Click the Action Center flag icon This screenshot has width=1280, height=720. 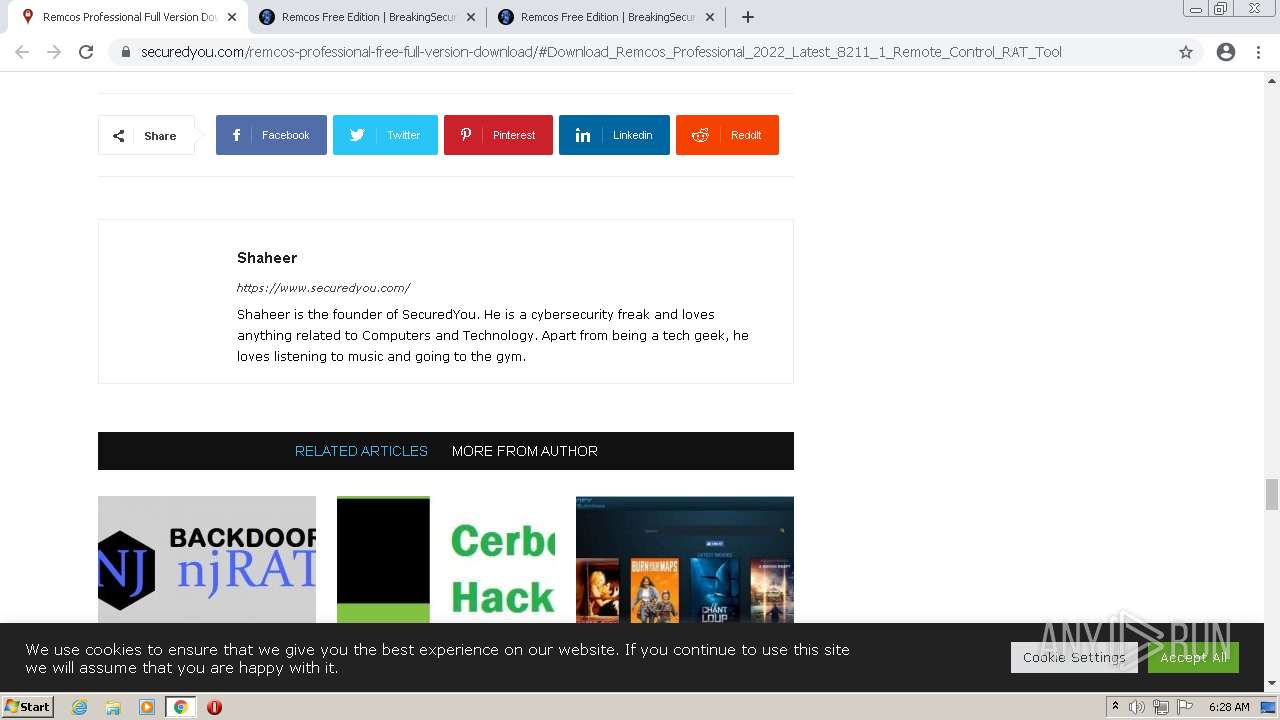tap(1185, 707)
